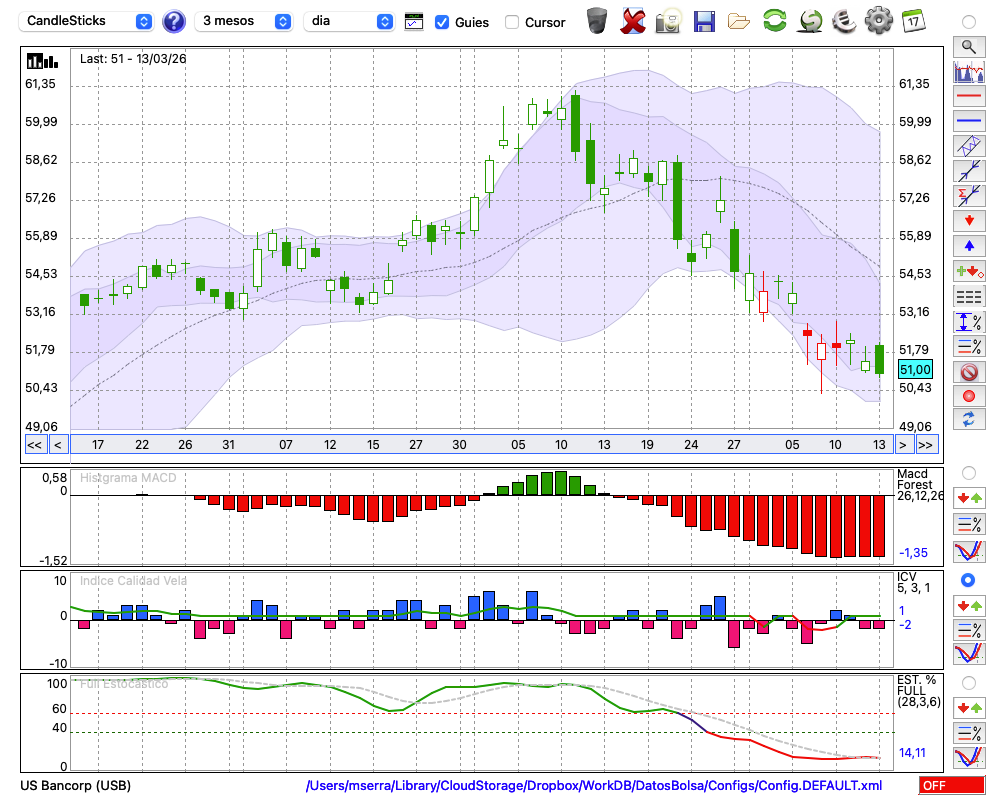Open the CandleSticks chart type dropdown
The width and height of the screenshot is (1000, 800).
[x=88, y=21]
